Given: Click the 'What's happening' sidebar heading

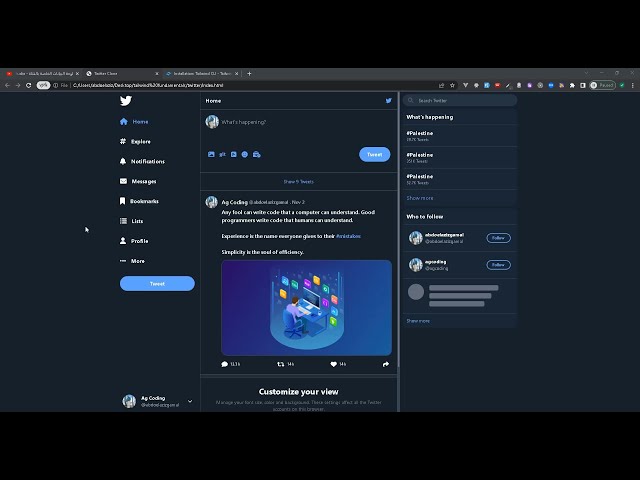Looking at the screenshot, I should pyautogui.click(x=429, y=117).
